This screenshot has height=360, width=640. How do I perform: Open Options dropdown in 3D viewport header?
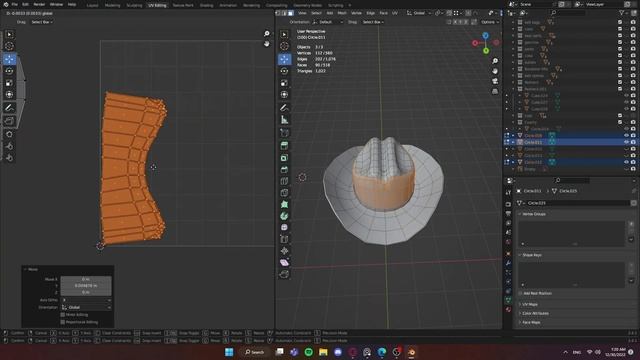[490, 22]
